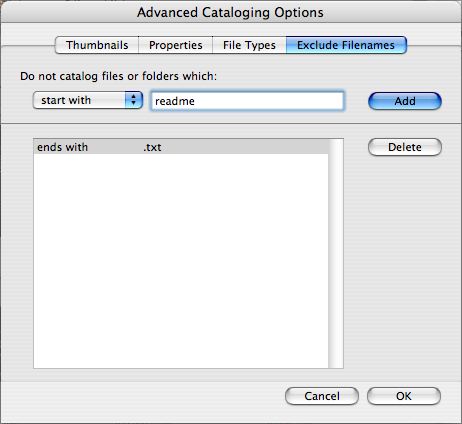Click the 'ends with' condition in the list
462x424 pixels.
coord(62,147)
